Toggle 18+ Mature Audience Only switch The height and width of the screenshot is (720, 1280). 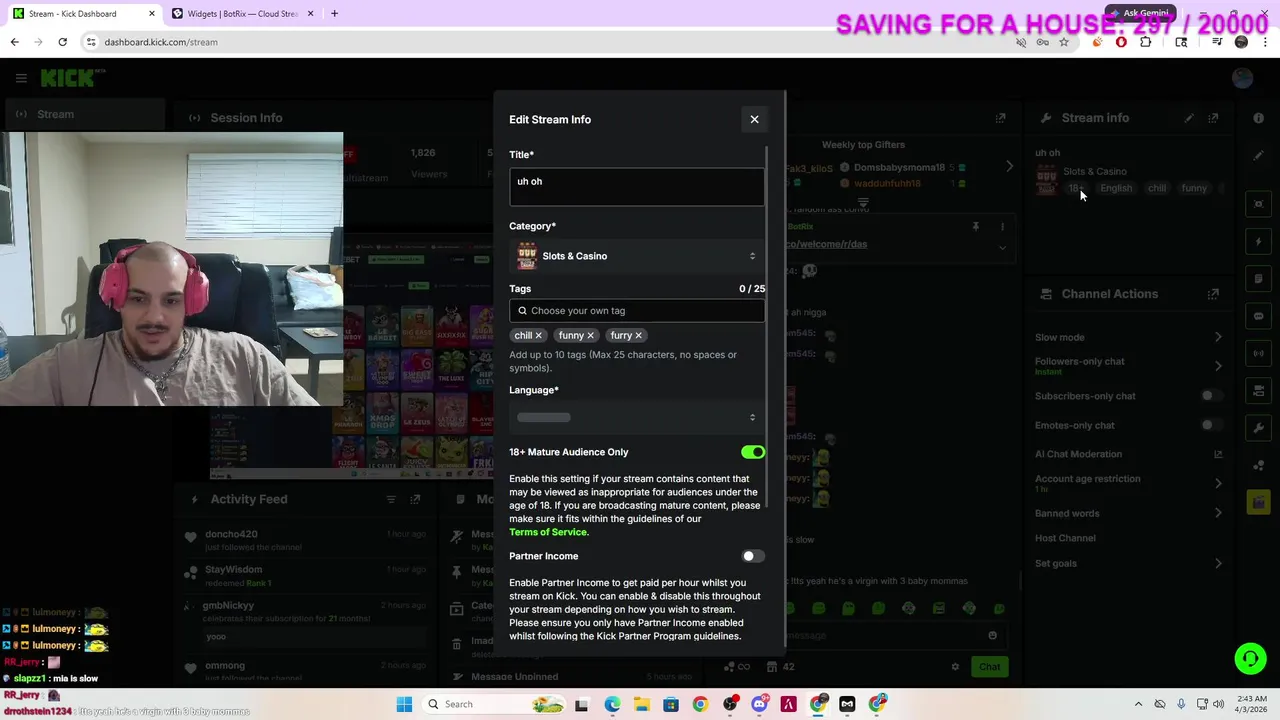[x=753, y=452]
